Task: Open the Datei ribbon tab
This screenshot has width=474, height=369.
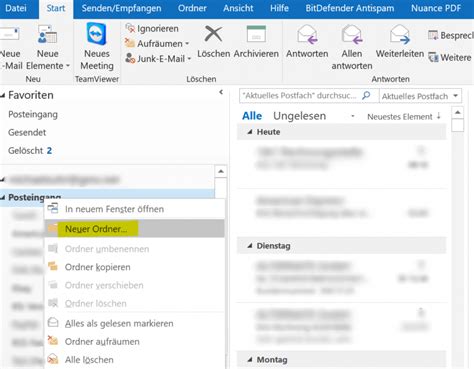Action: (16, 8)
